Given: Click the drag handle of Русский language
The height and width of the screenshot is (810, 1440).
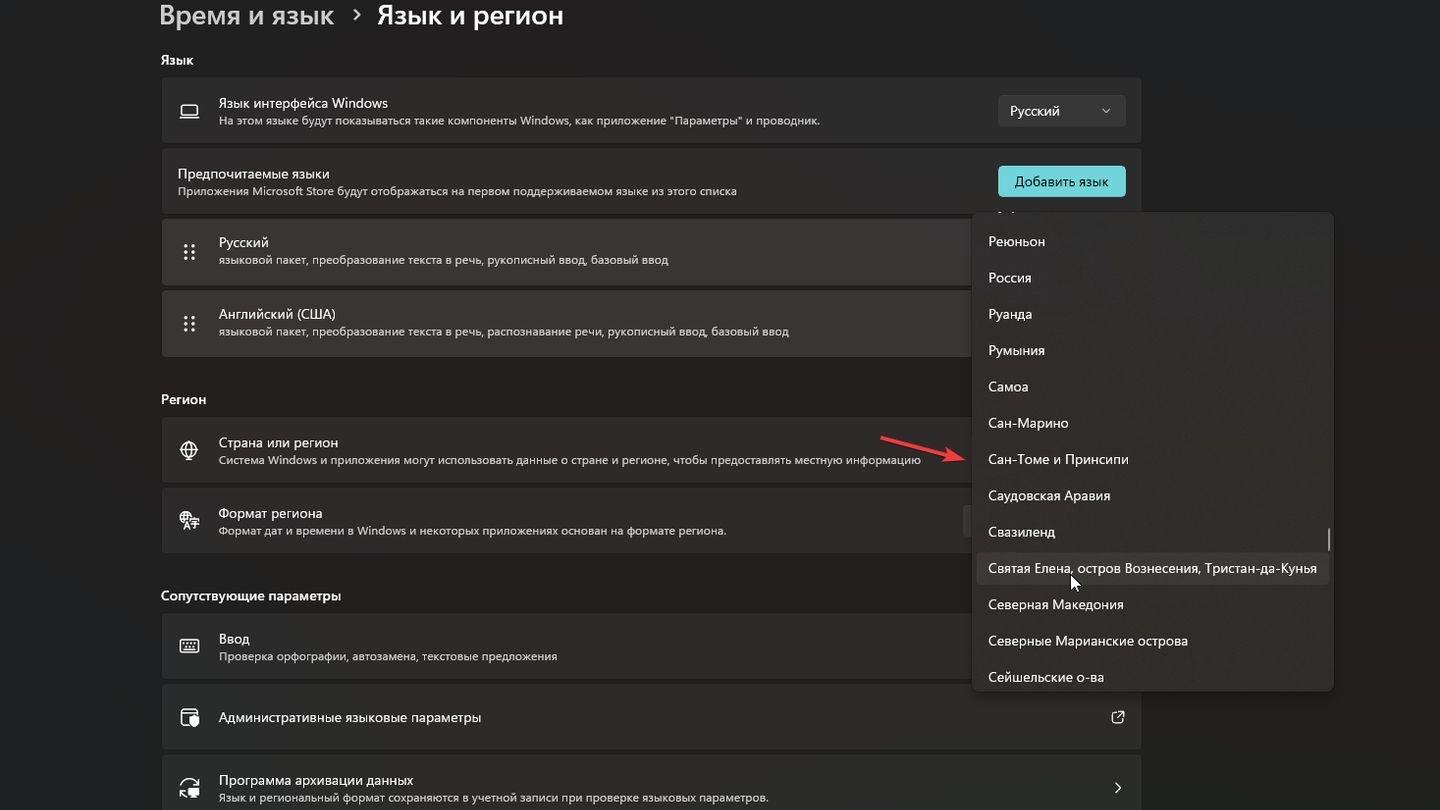Looking at the screenshot, I should [189, 252].
